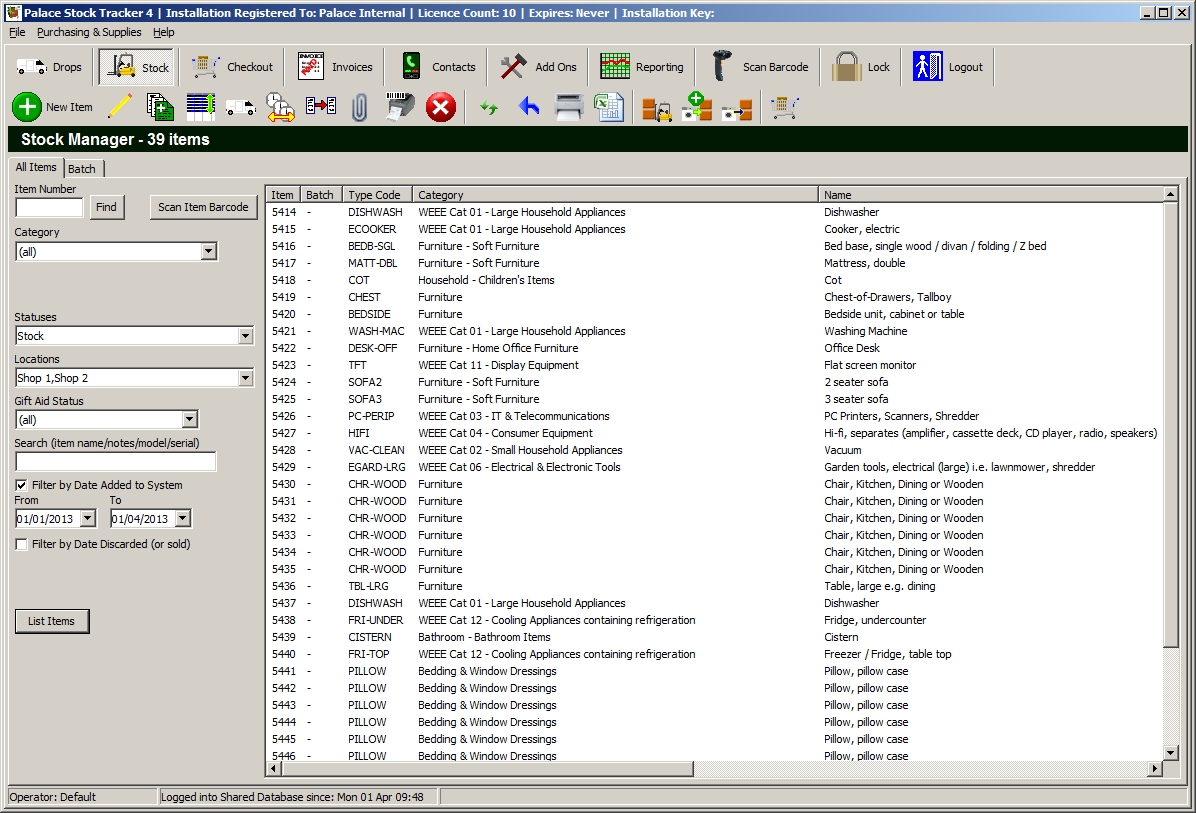
Task: Select item 5439 Cistern row
Action: point(714,637)
